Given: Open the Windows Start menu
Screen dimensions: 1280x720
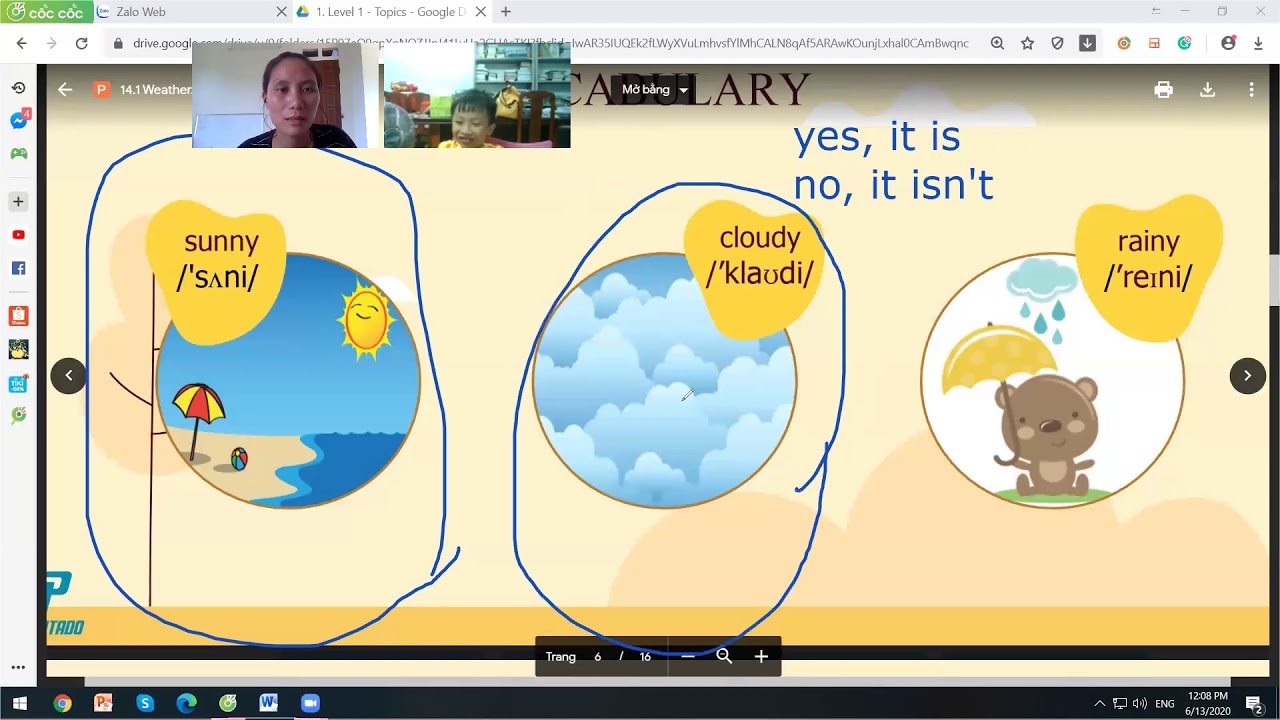Looking at the screenshot, I should coord(20,704).
